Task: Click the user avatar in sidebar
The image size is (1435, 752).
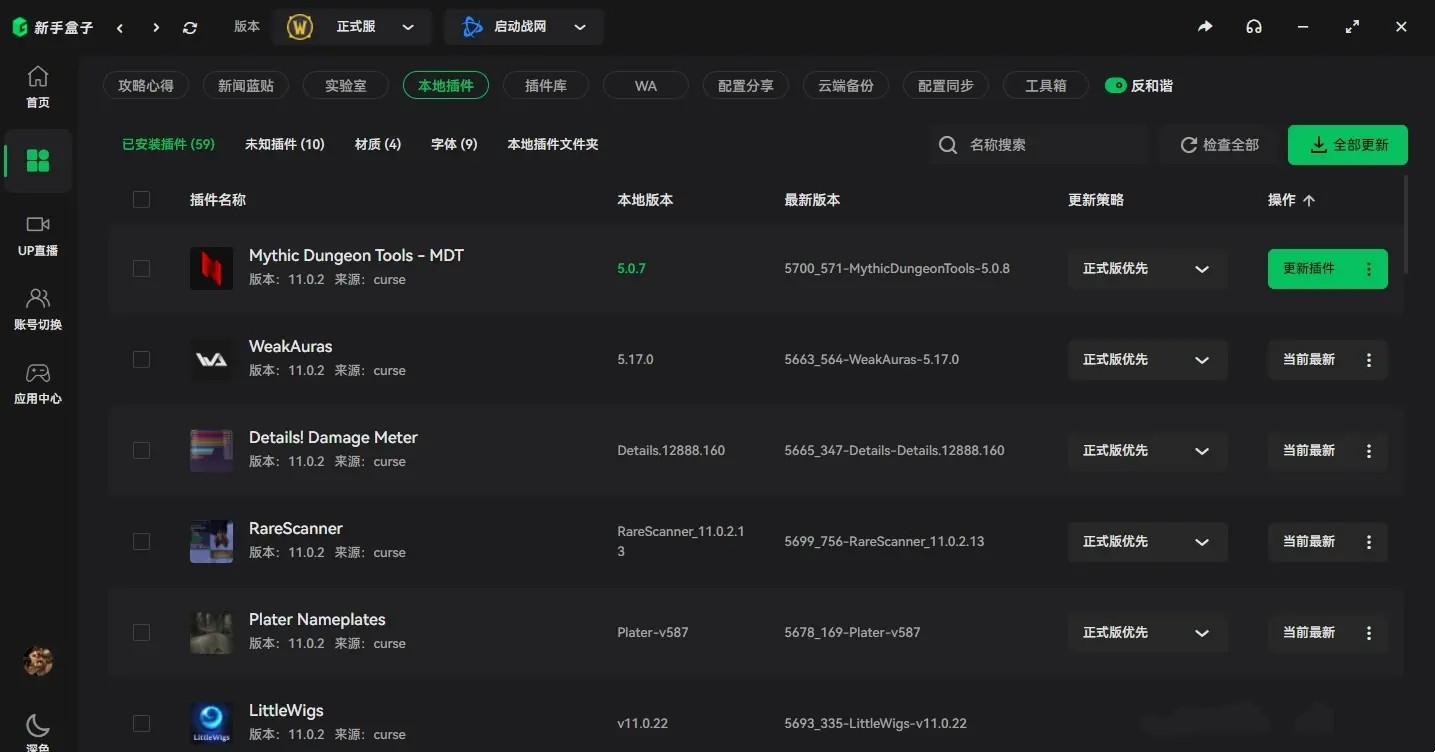Action: pyautogui.click(x=38, y=661)
